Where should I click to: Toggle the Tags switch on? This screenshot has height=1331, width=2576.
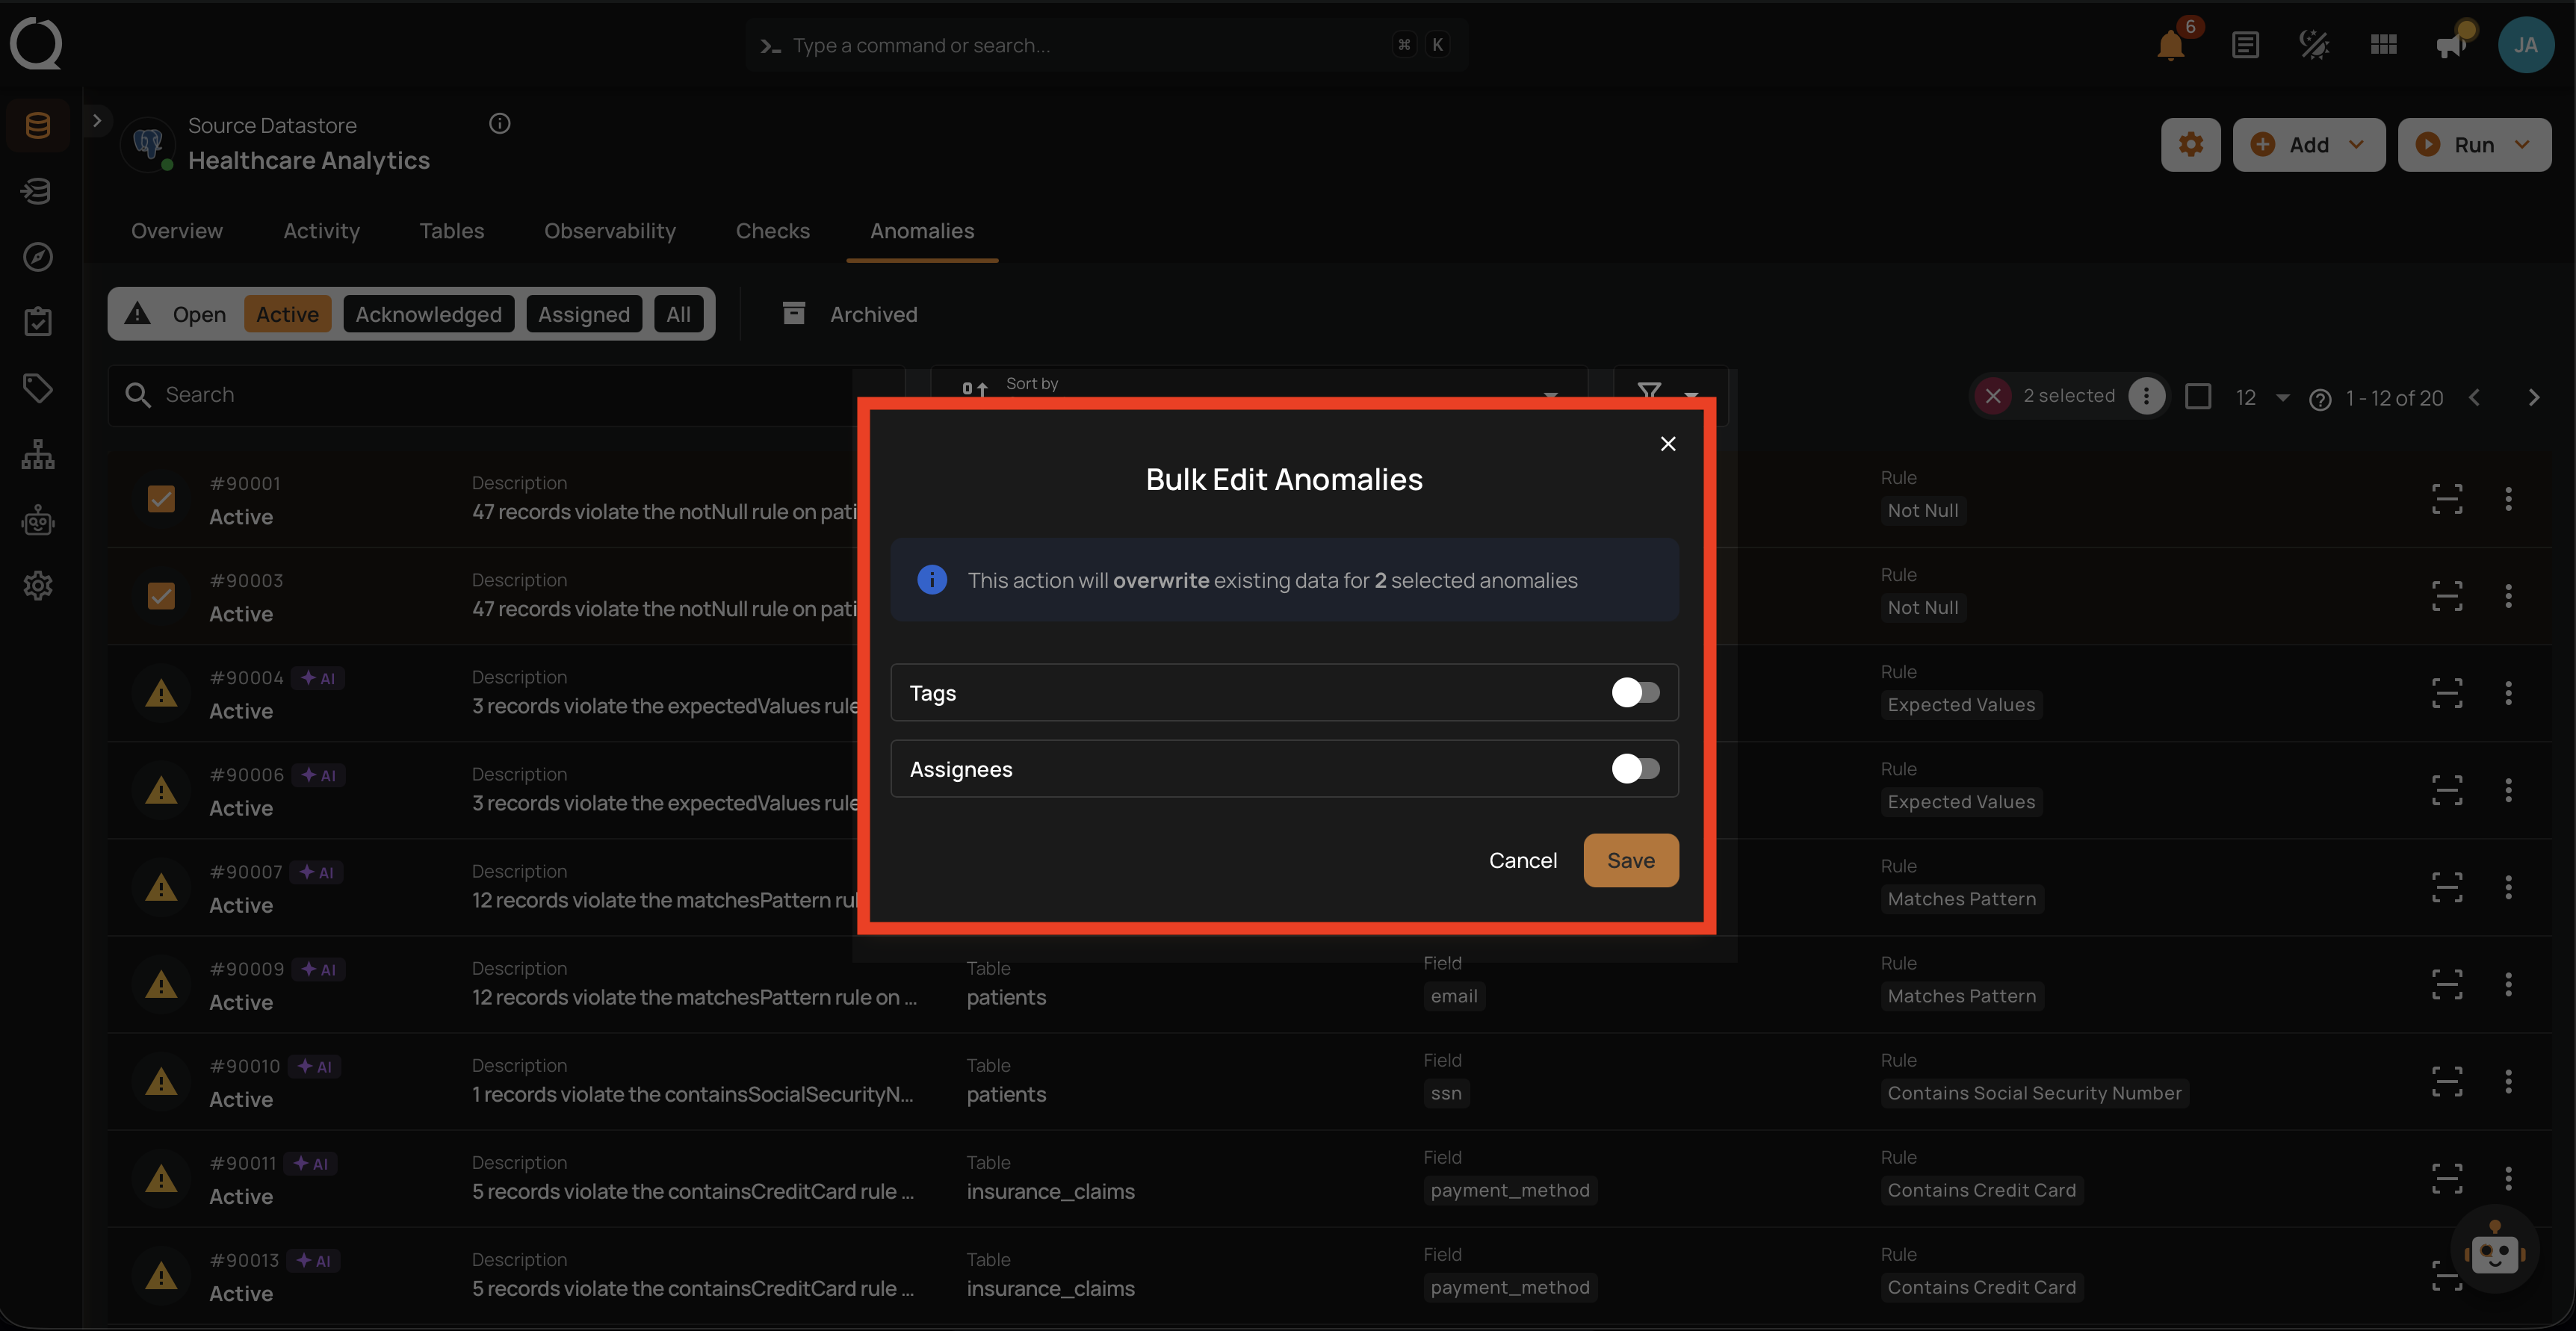tap(1635, 692)
